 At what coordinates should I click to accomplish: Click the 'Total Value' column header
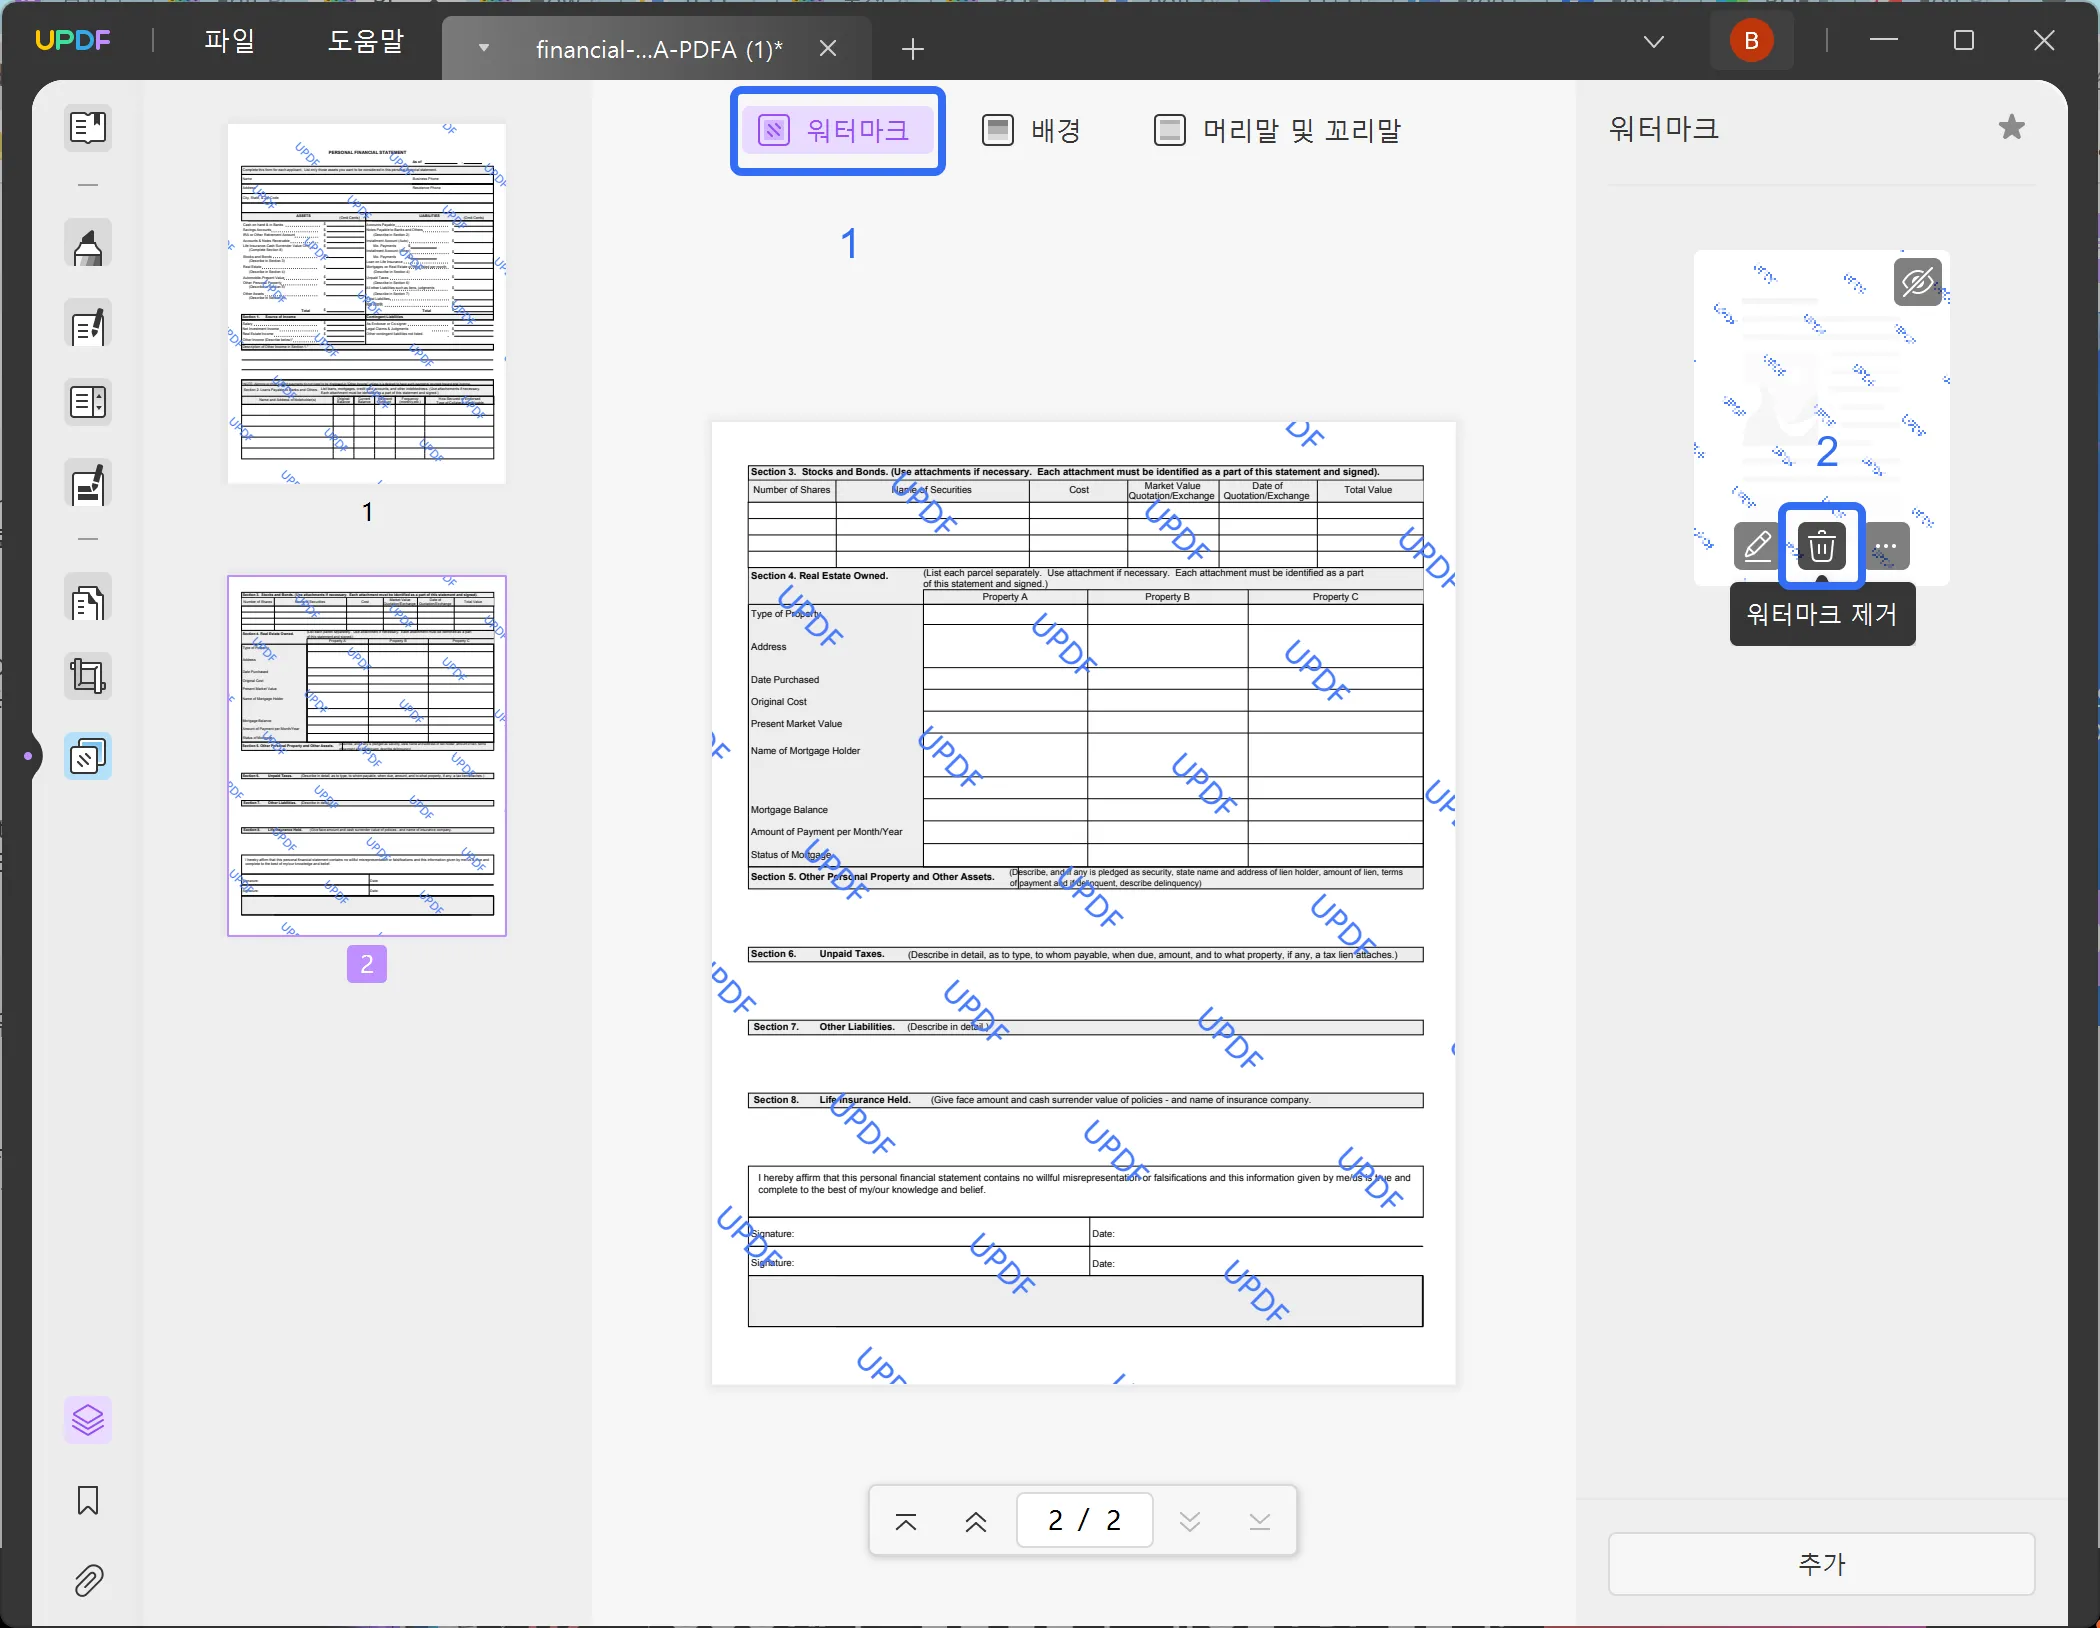pos(1368,490)
